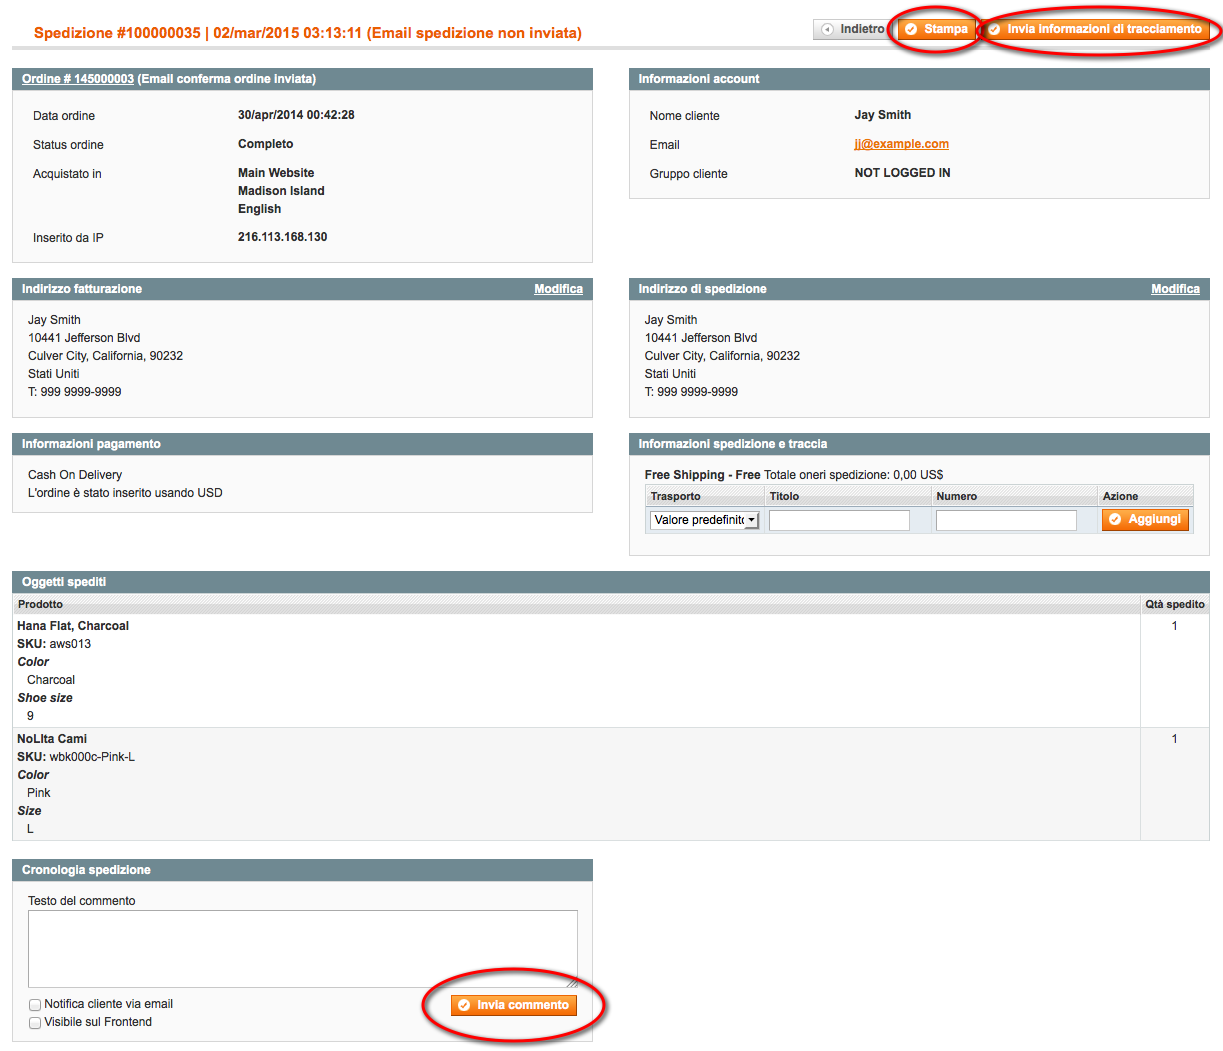This screenshot has height=1051, width=1223.
Task: Edit billing address via Modifica link
Action: coord(558,289)
